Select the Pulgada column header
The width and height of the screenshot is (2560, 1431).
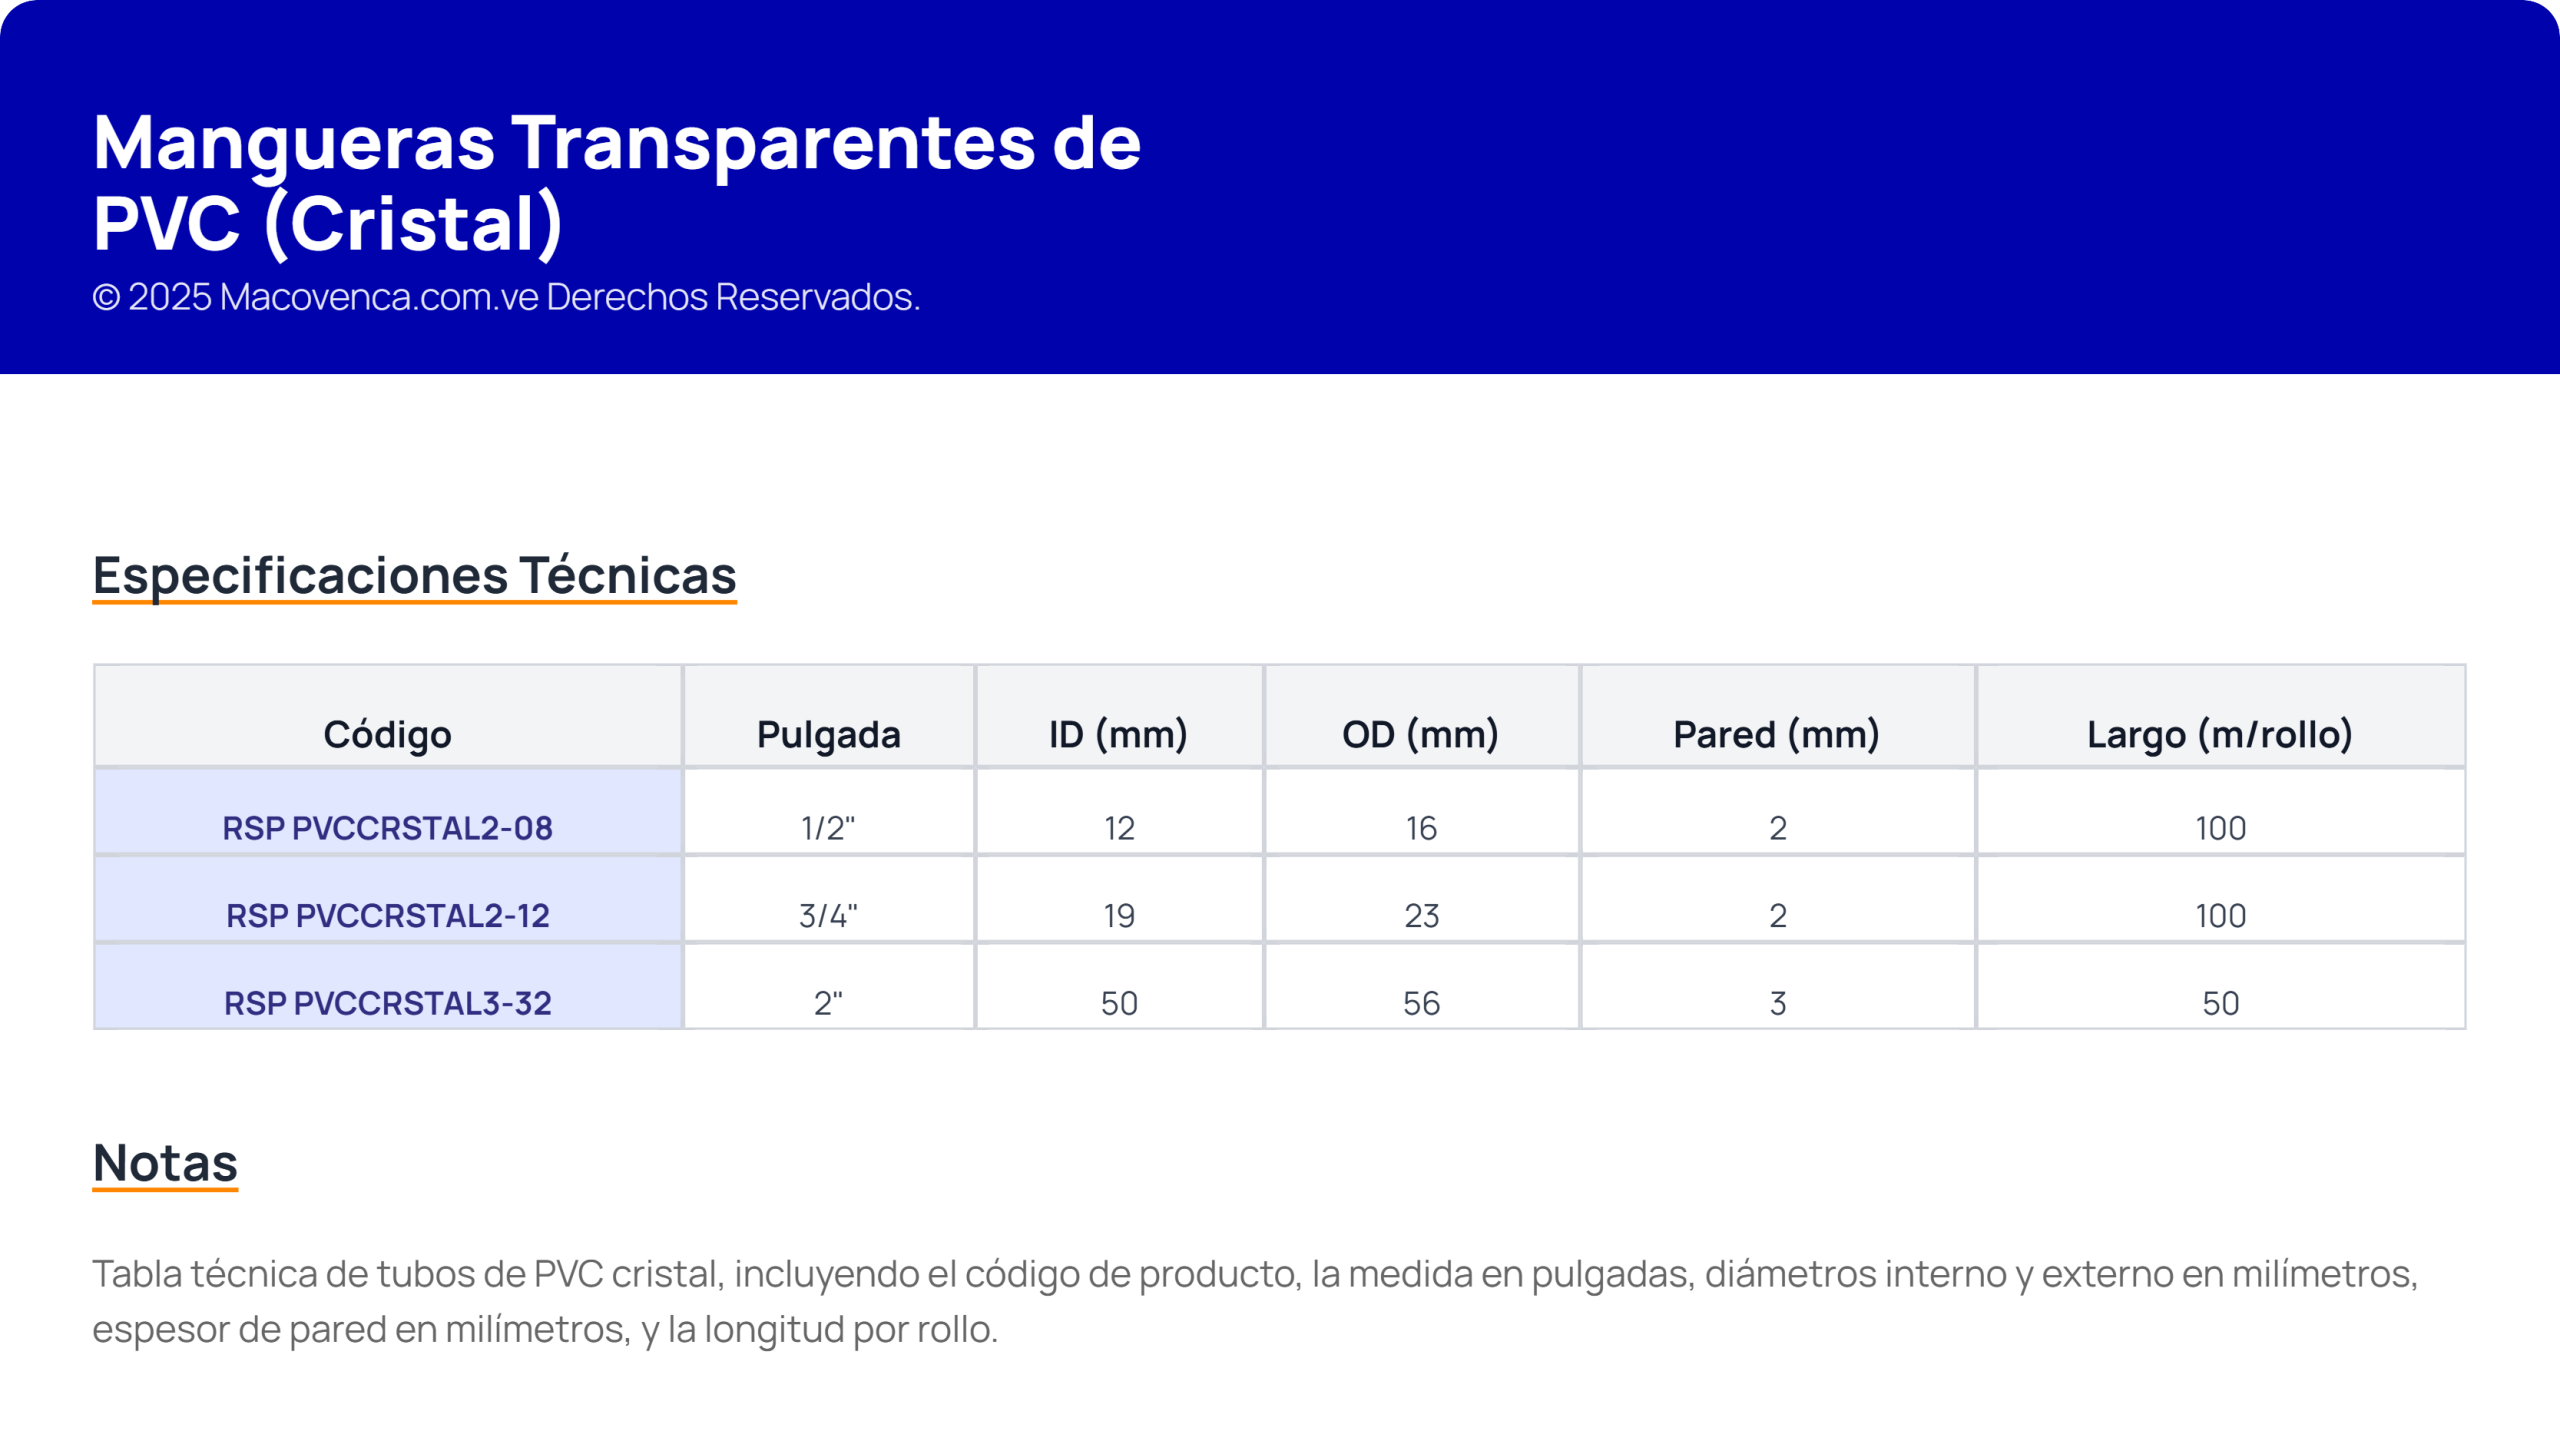828,734
